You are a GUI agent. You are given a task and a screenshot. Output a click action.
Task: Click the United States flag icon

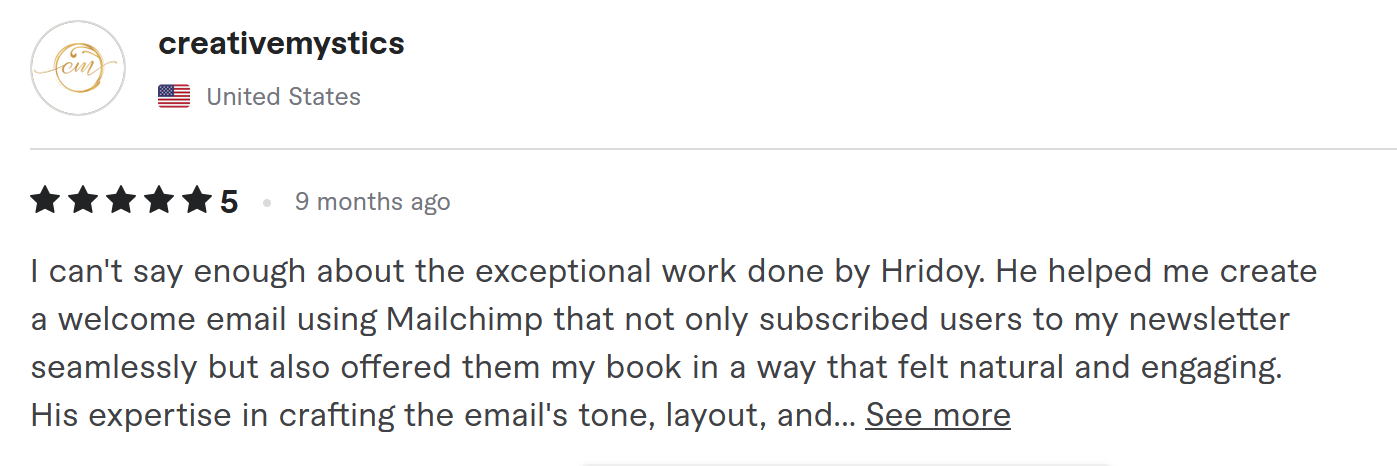click(x=174, y=97)
